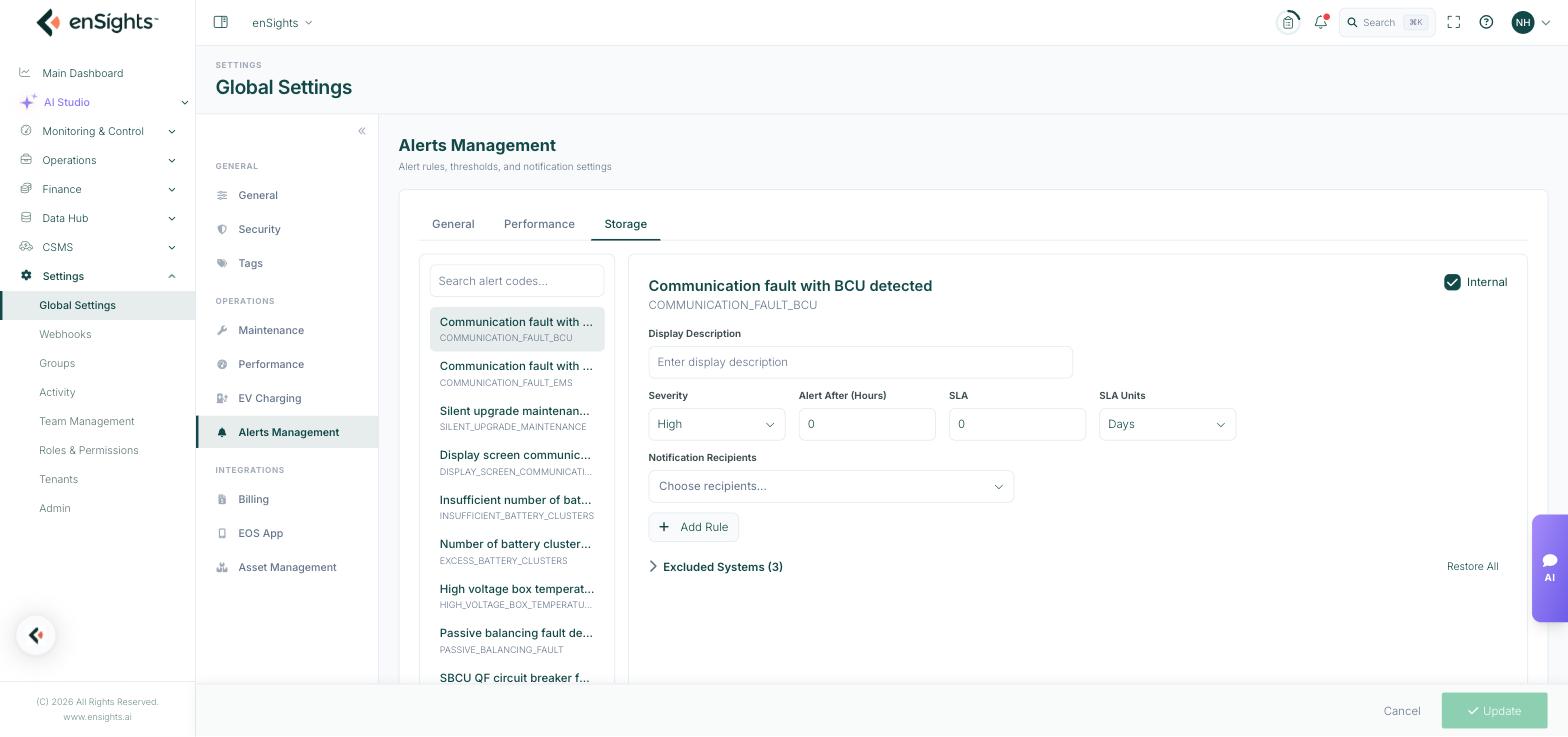Screen dimensions: 1568x737
Task: Open the NH user avatar menu
Action: click(1531, 22)
